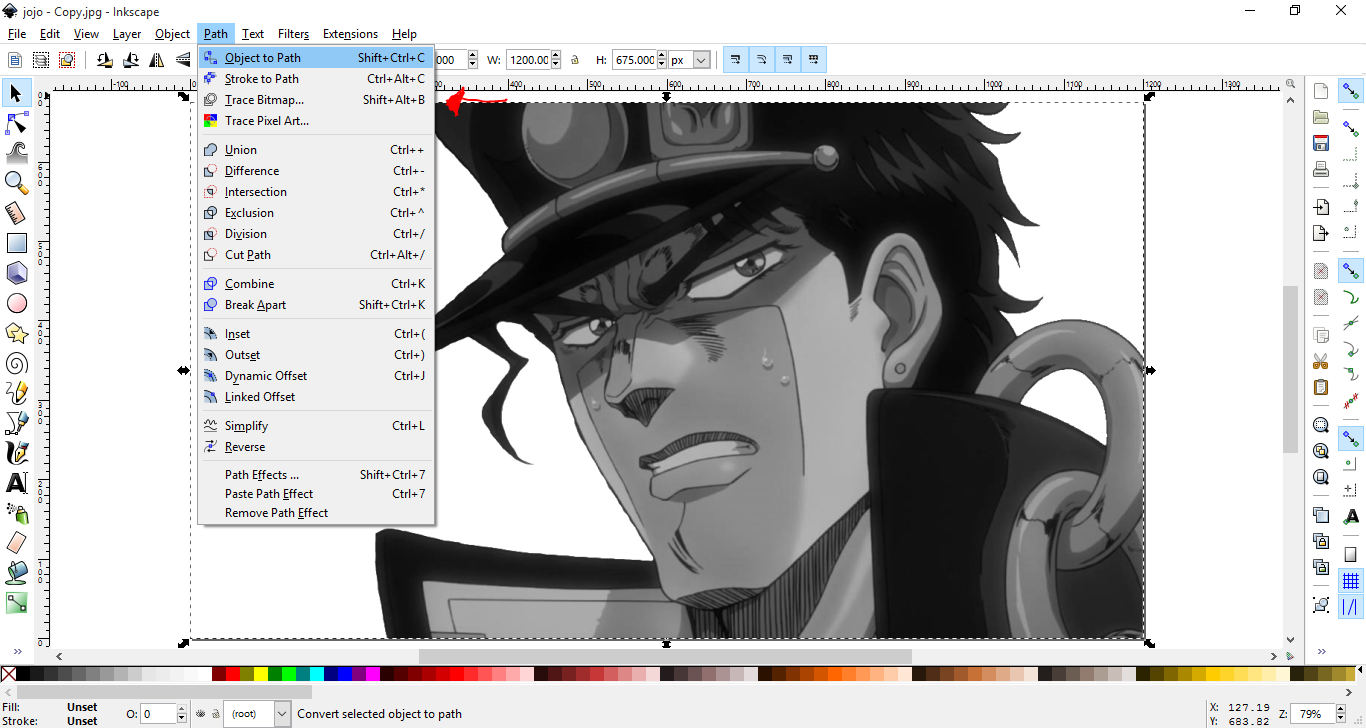Pick the Tweak objects tool
Viewport: 1366px width, 728px height.
(17, 153)
